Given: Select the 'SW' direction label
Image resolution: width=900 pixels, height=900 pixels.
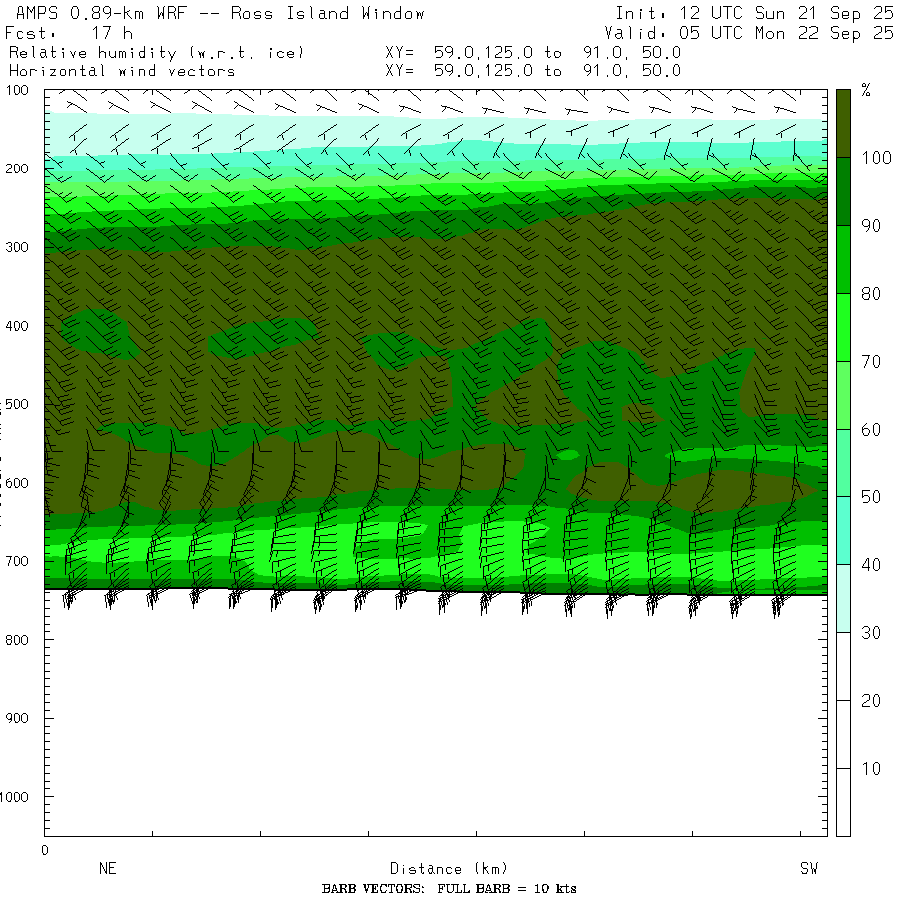Looking at the screenshot, I should click(x=809, y=868).
